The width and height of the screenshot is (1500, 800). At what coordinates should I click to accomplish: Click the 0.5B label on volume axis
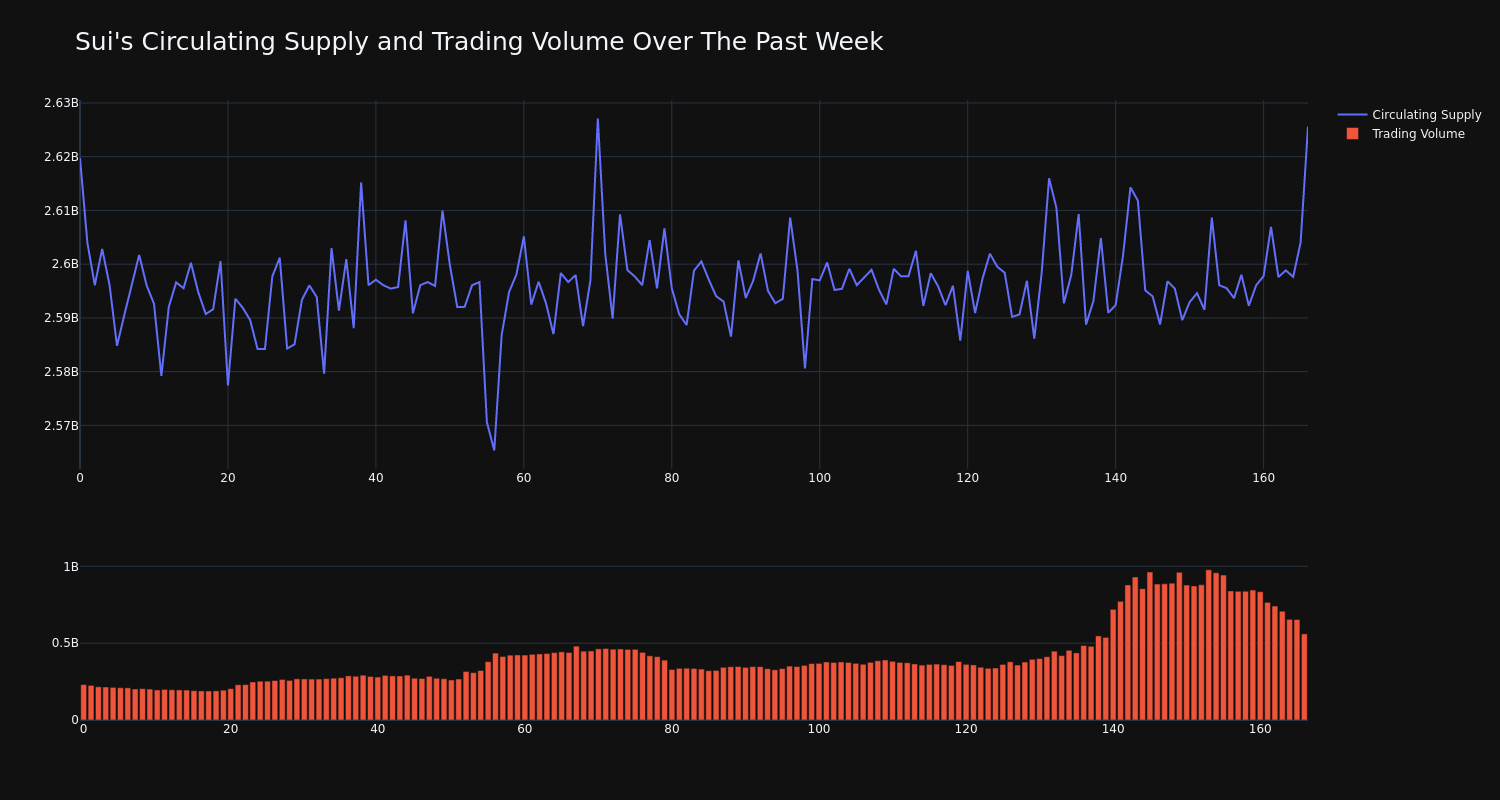tap(66, 643)
